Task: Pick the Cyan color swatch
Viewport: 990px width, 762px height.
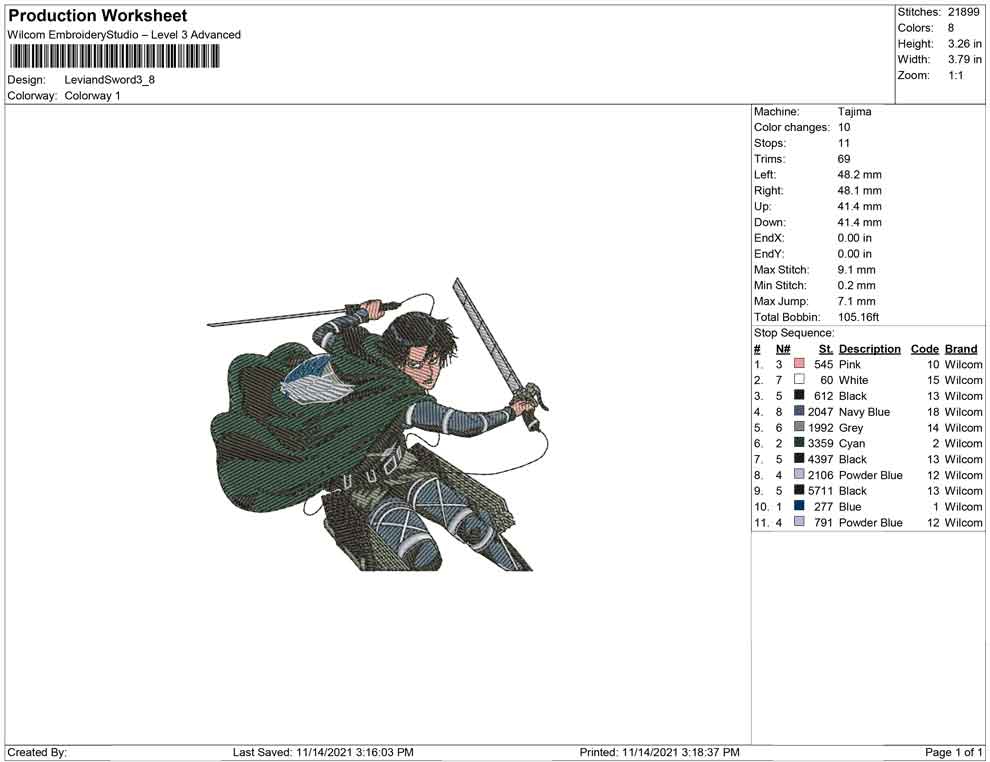Action: pos(799,443)
